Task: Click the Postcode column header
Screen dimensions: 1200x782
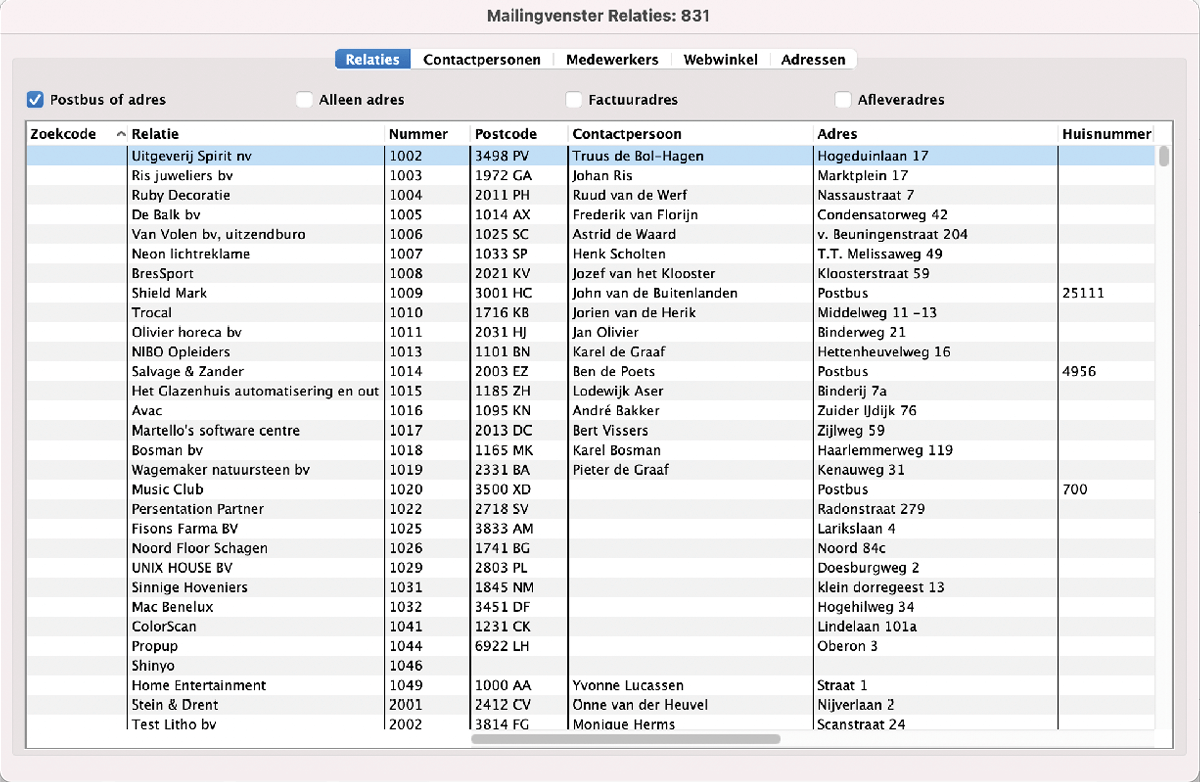Action: (x=519, y=134)
